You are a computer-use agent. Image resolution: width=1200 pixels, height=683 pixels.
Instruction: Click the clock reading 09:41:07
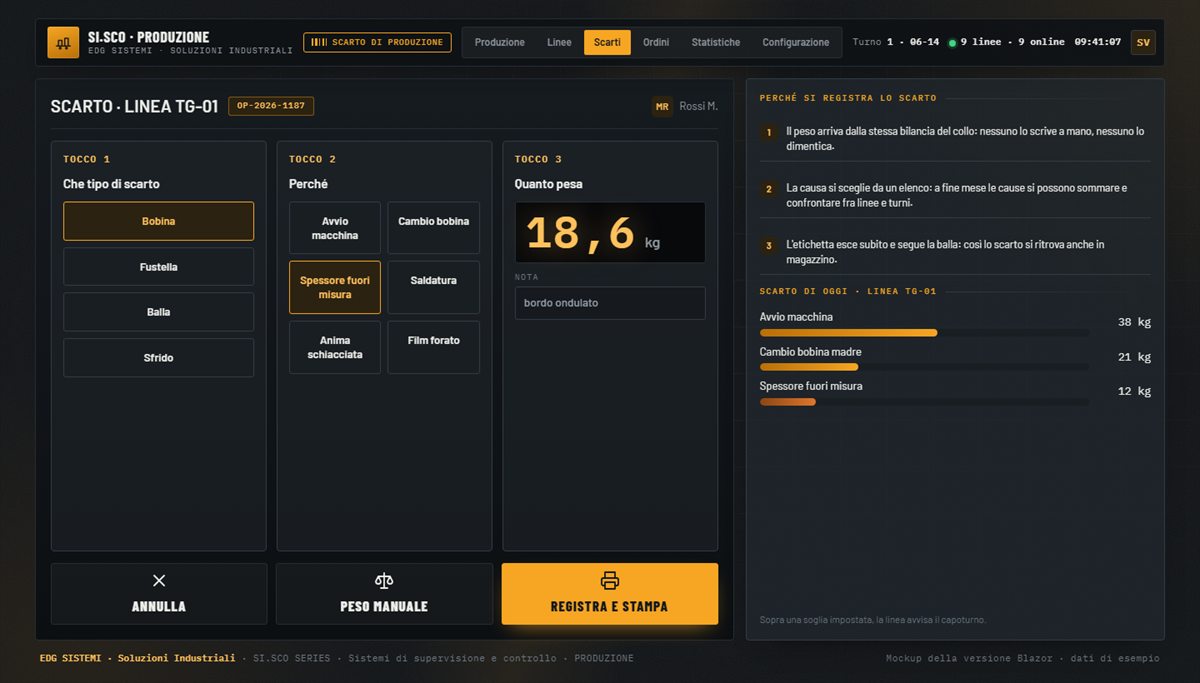(1098, 42)
